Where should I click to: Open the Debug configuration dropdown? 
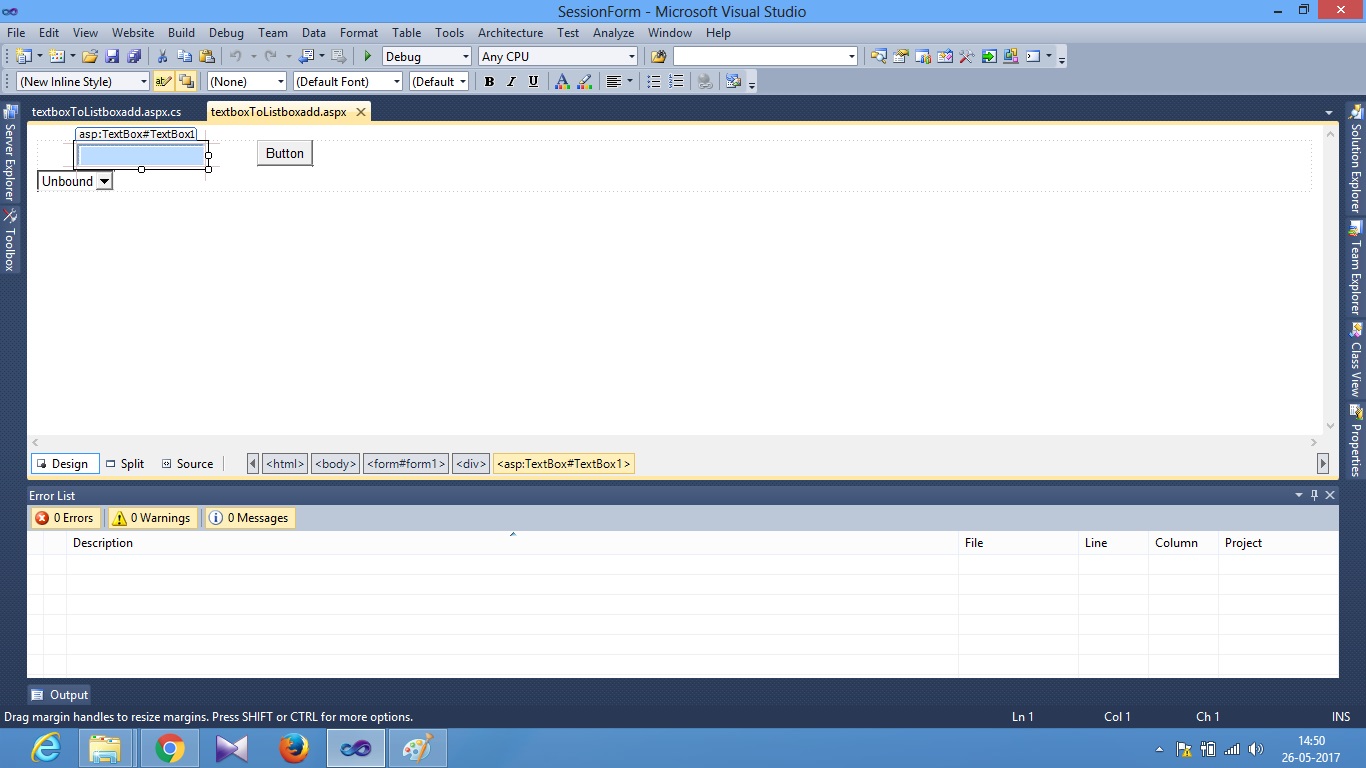466,56
